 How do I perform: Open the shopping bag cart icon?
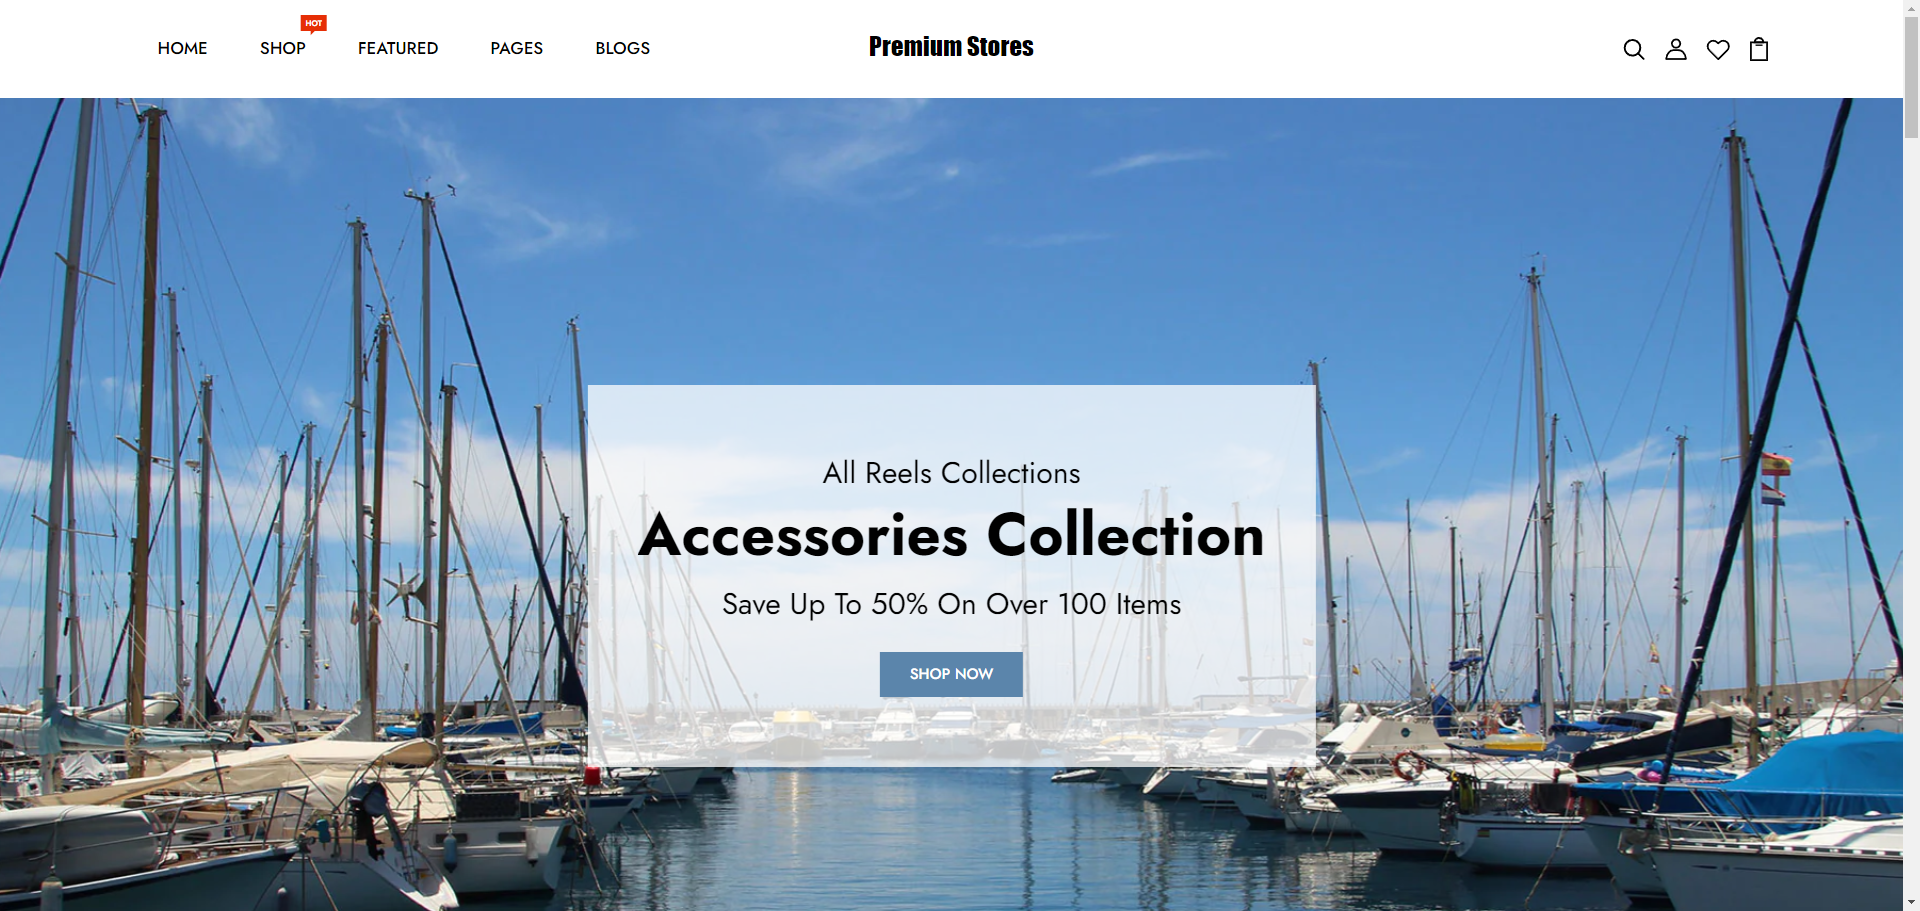[x=1759, y=49]
